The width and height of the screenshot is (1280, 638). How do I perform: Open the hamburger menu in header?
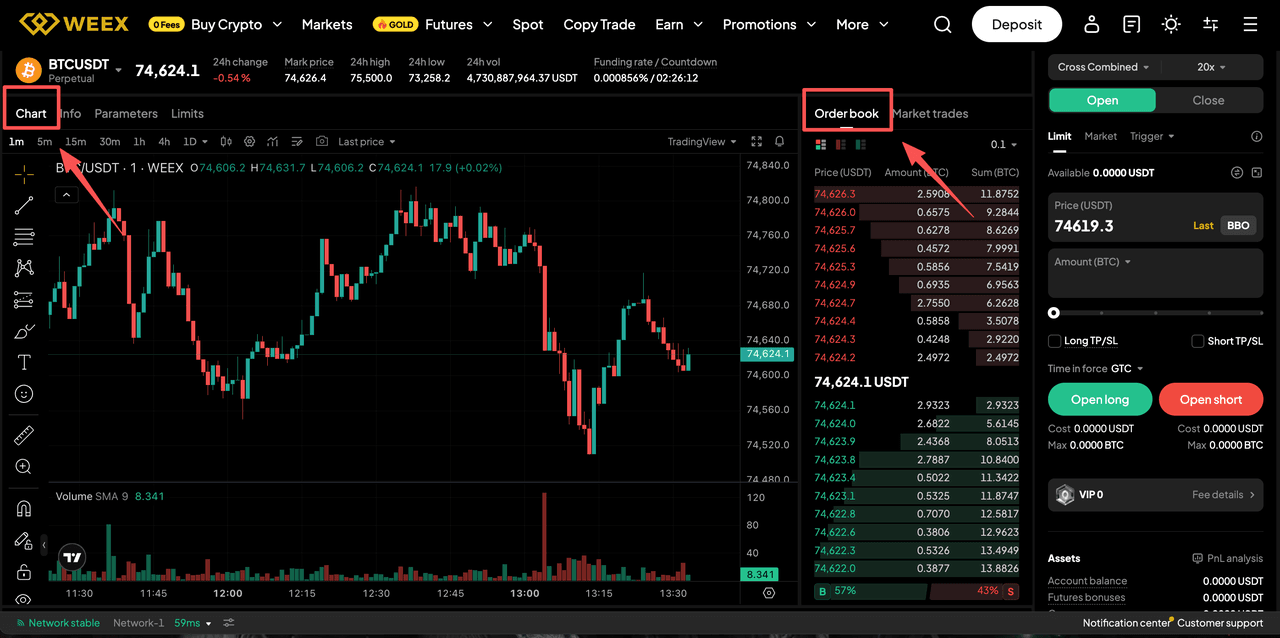pyautogui.click(x=1251, y=24)
